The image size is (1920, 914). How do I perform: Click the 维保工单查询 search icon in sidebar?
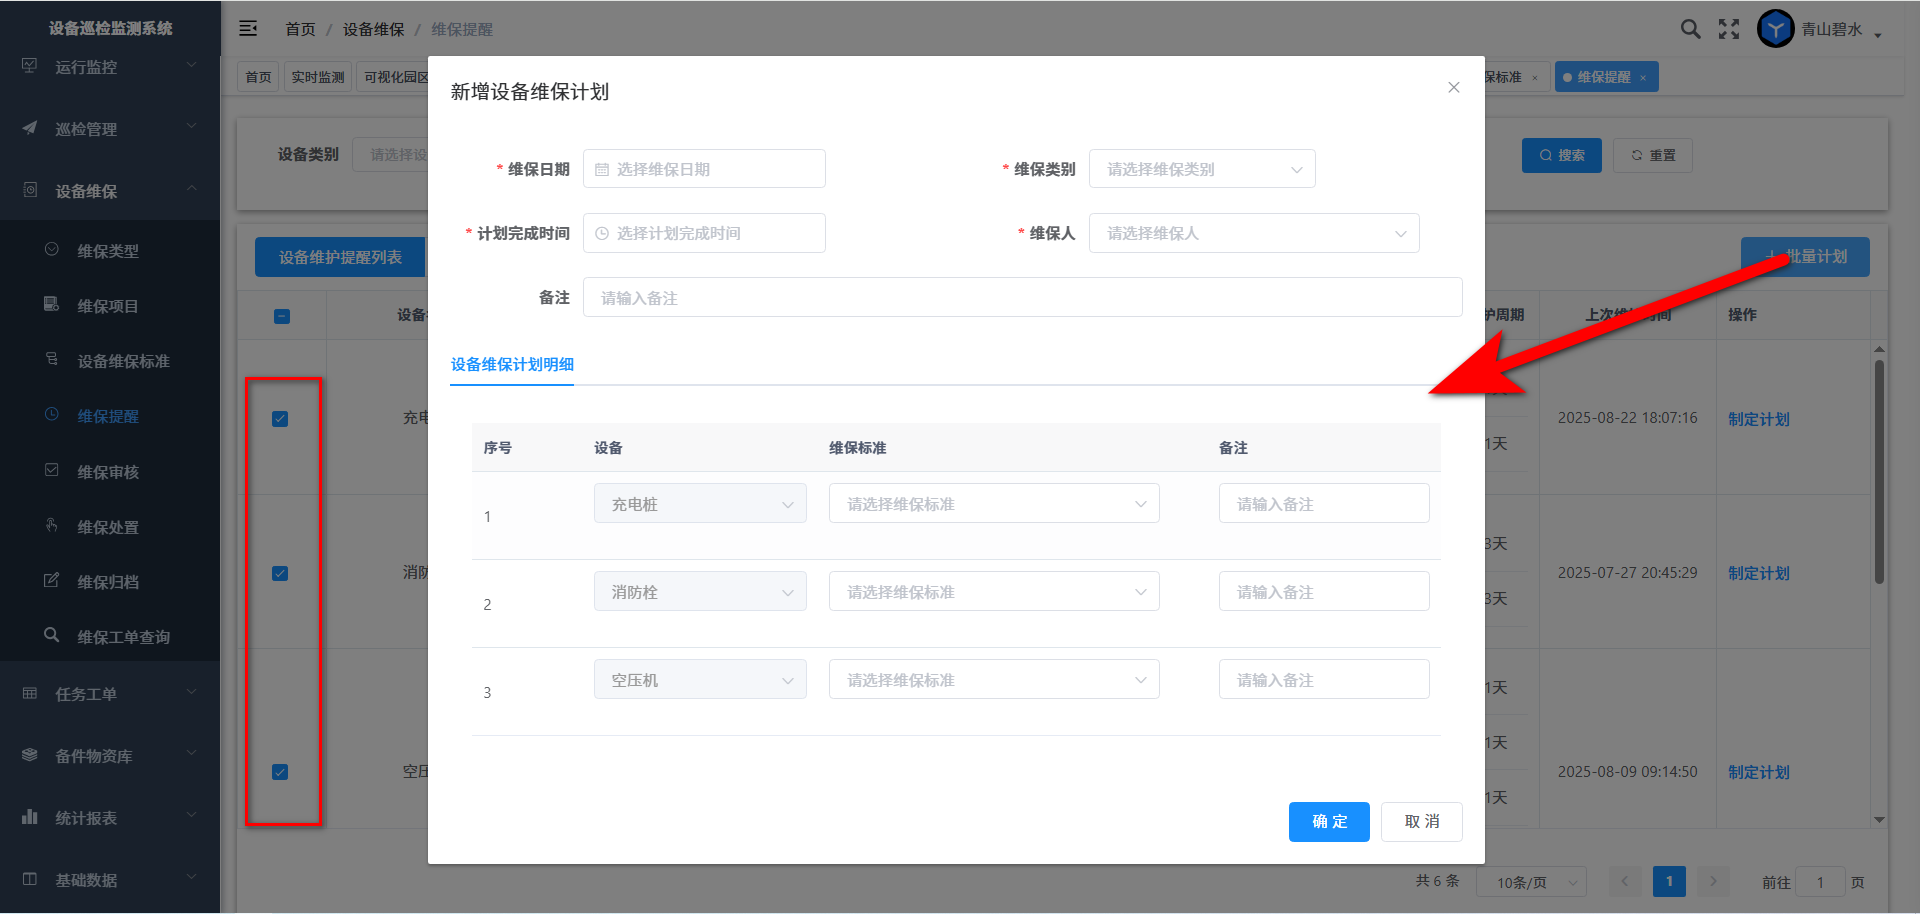tap(52, 635)
